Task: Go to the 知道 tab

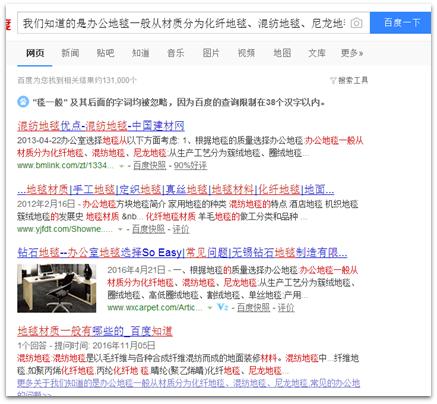Action: coord(140,53)
